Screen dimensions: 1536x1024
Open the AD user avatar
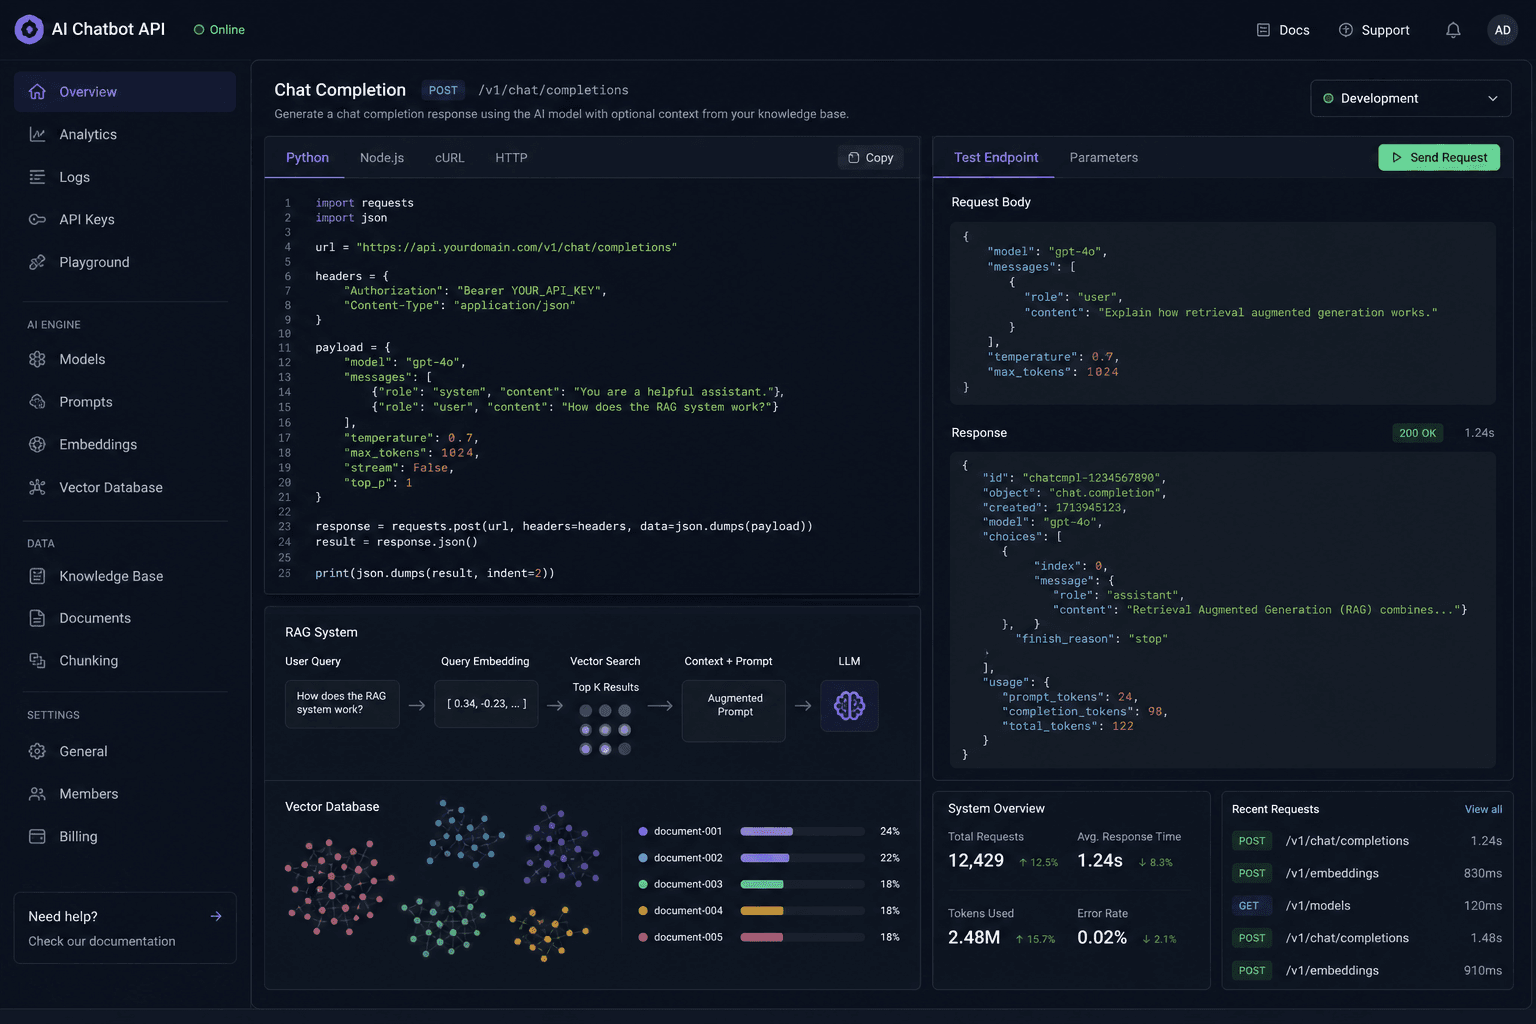1502,30
